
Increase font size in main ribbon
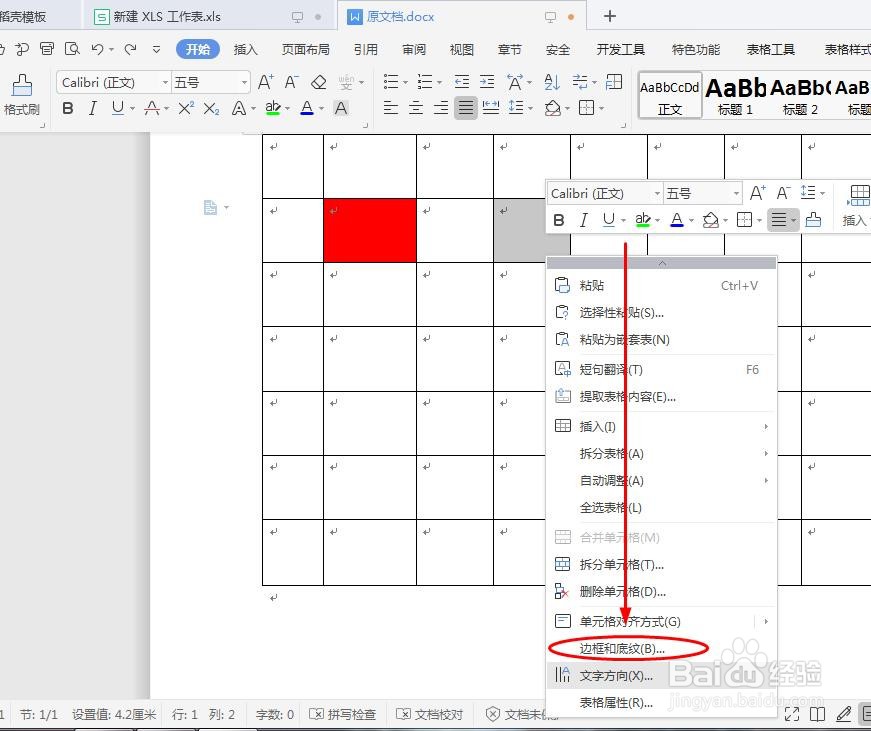pyautogui.click(x=266, y=82)
